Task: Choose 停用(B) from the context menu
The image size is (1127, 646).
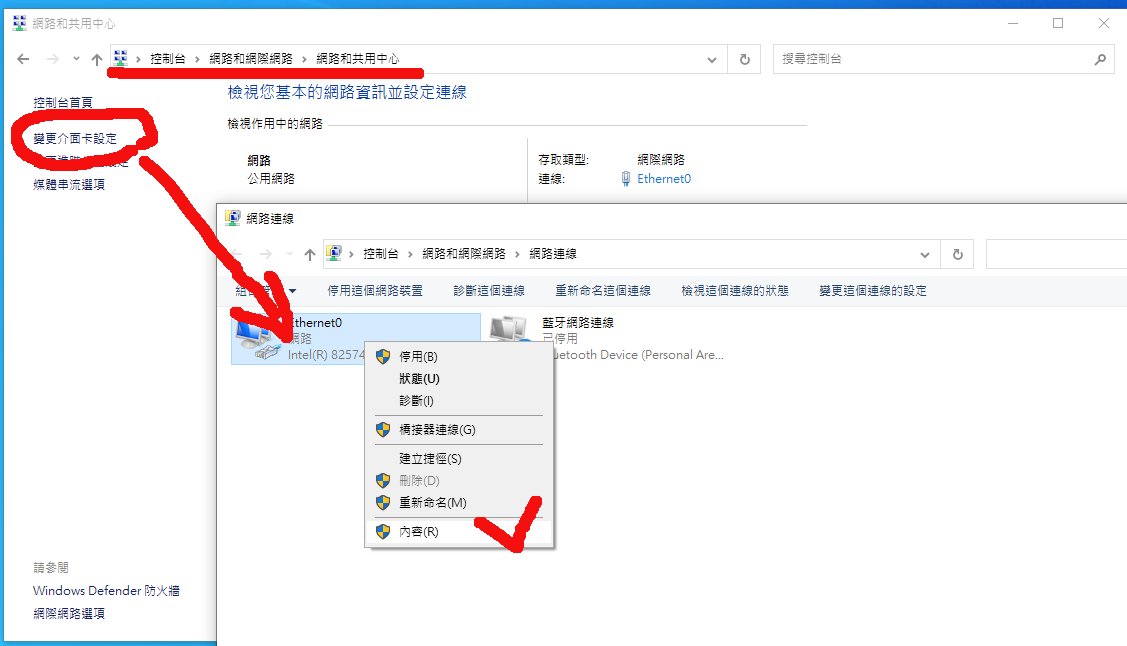Action: 418,356
